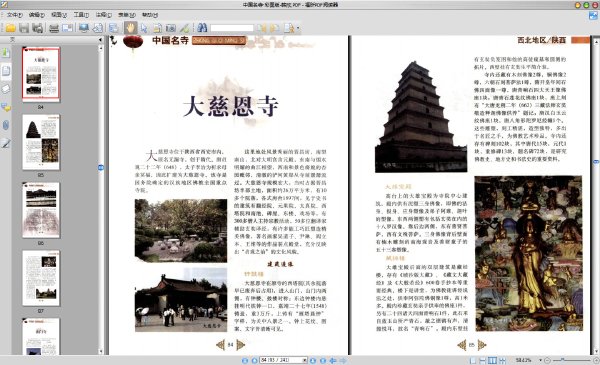Select the arrow Select tool
Viewport: 600px width, 365px height.
(x=144, y=28)
